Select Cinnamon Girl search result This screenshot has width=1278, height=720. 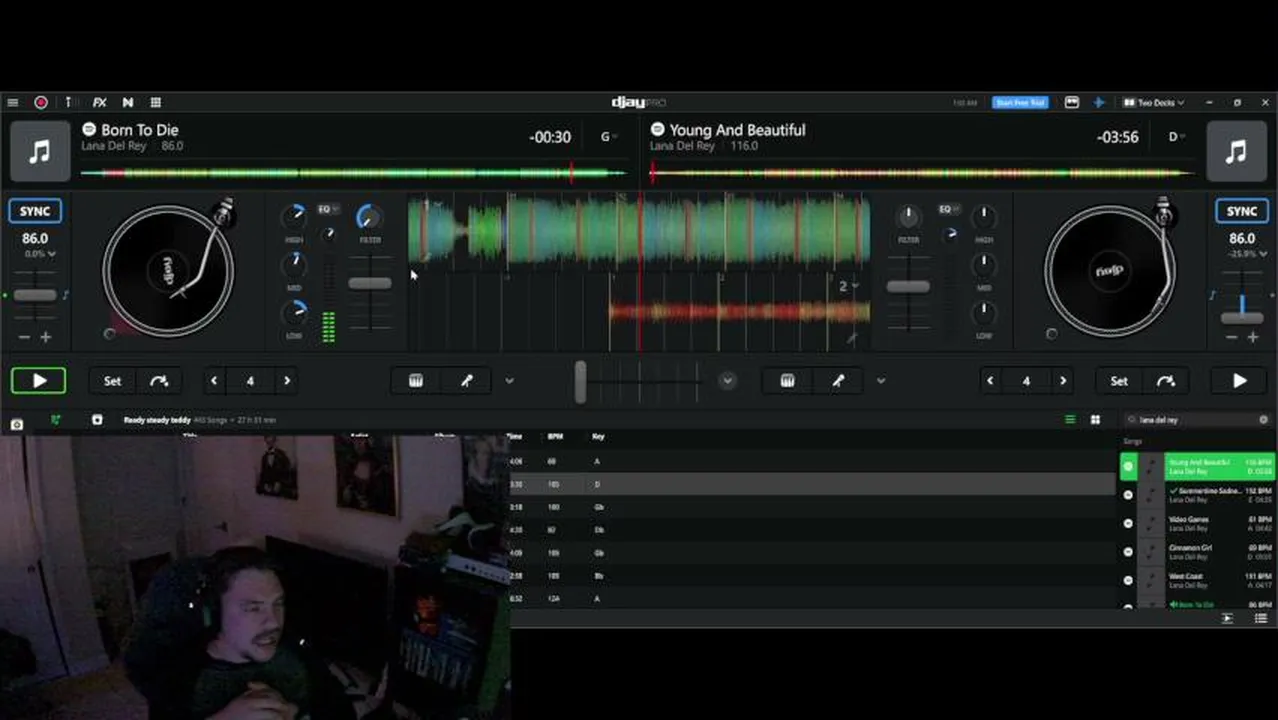(1198, 552)
